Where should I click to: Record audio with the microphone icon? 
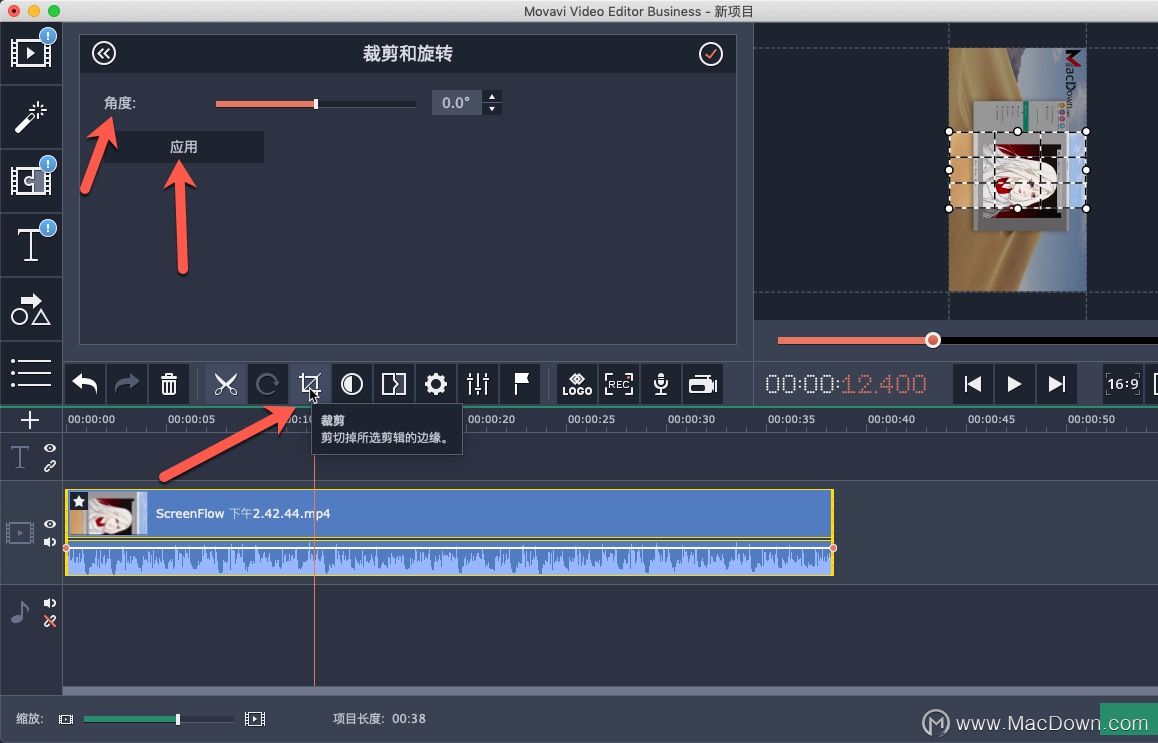click(x=661, y=384)
